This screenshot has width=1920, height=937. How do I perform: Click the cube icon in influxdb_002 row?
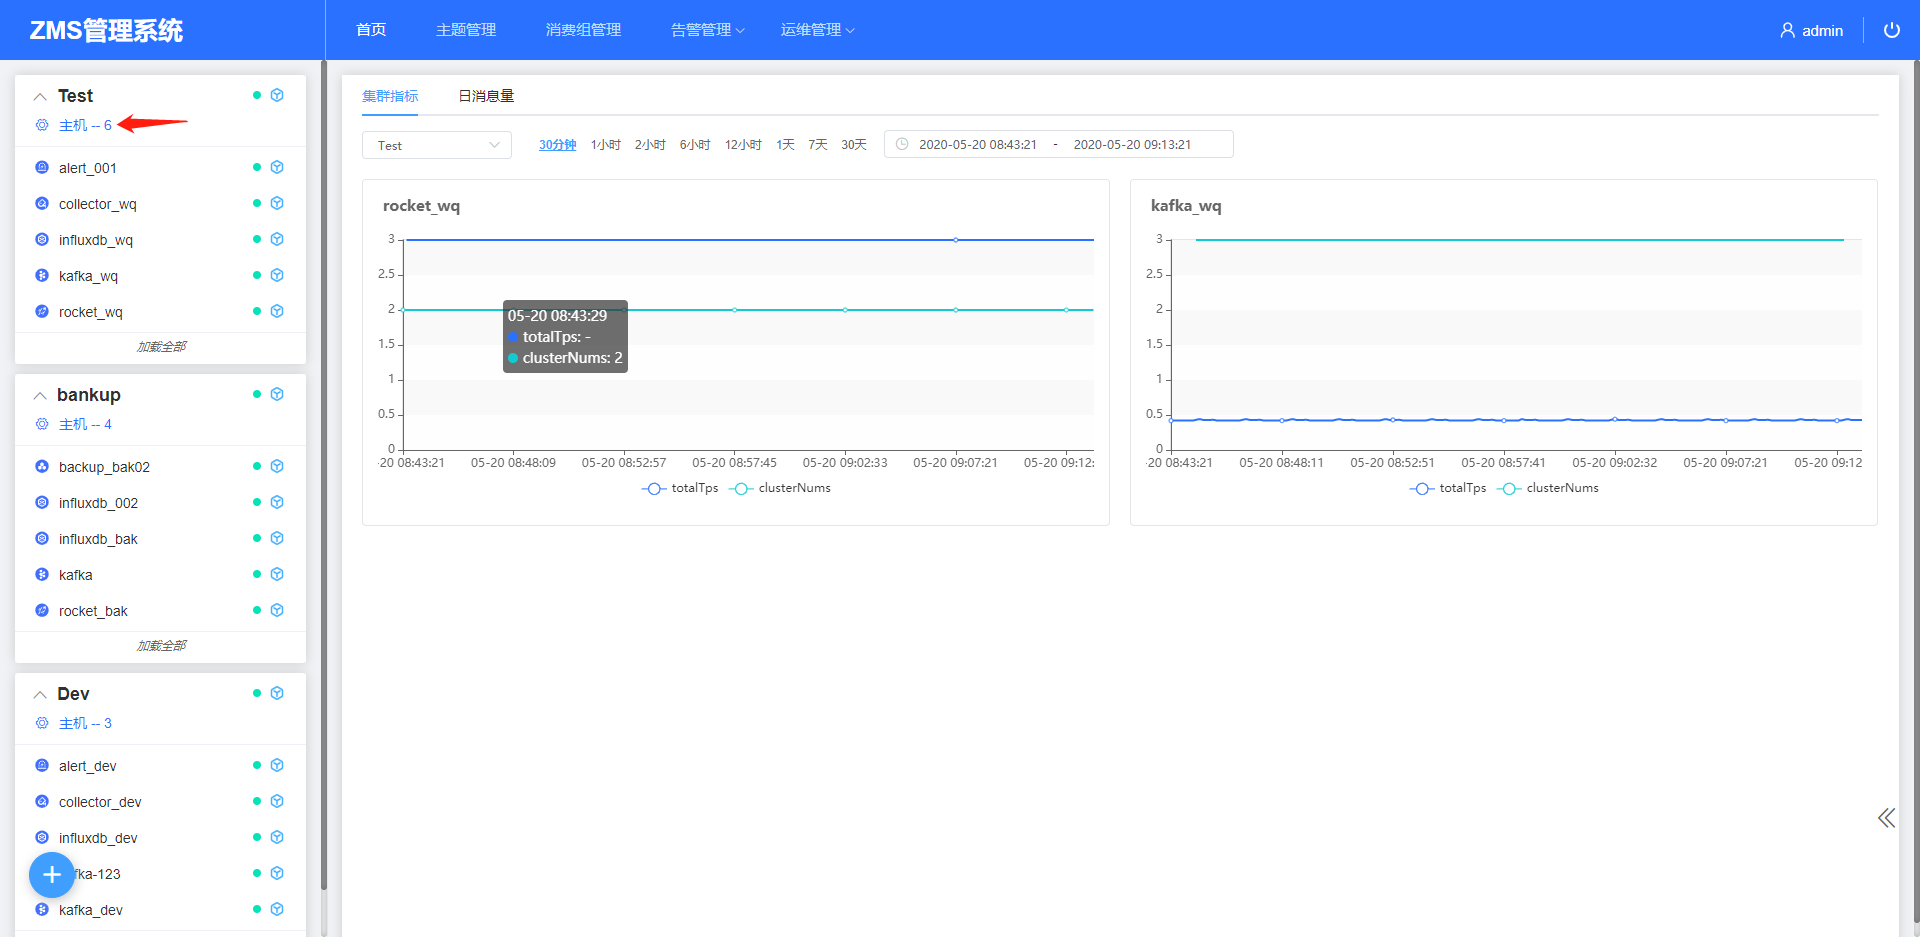click(278, 502)
